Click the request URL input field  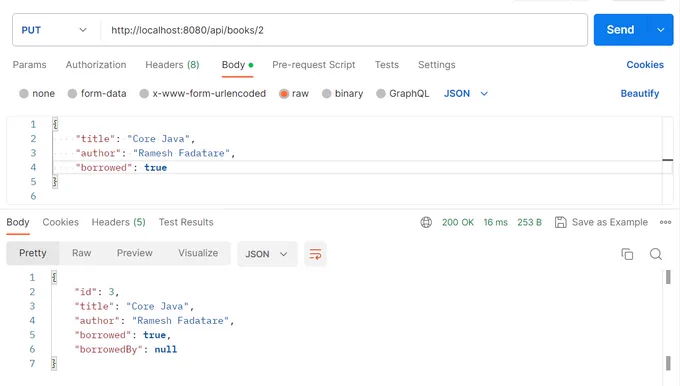[344, 30]
